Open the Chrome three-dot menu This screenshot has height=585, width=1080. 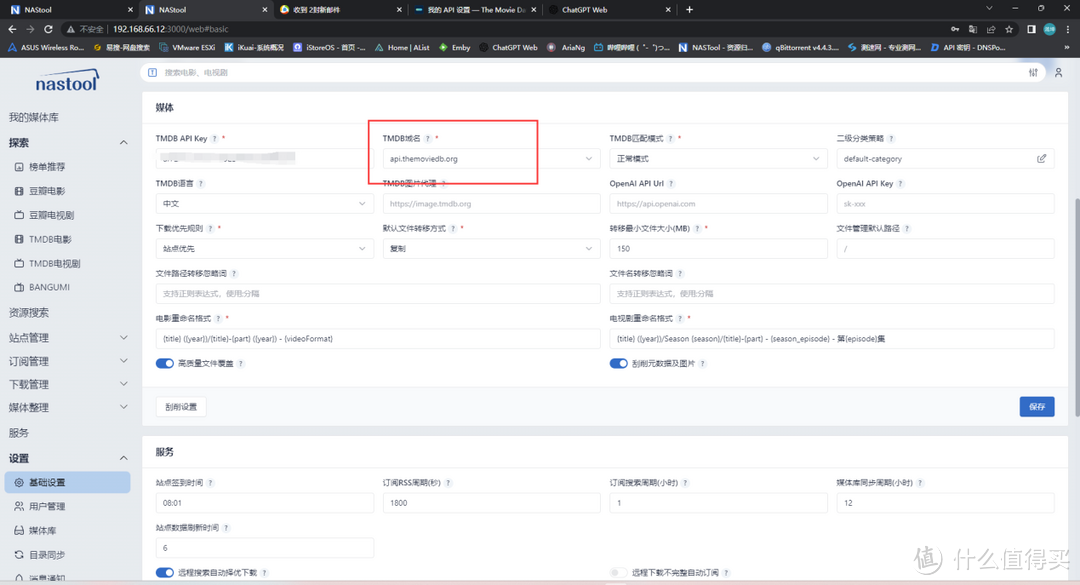coord(1068,29)
